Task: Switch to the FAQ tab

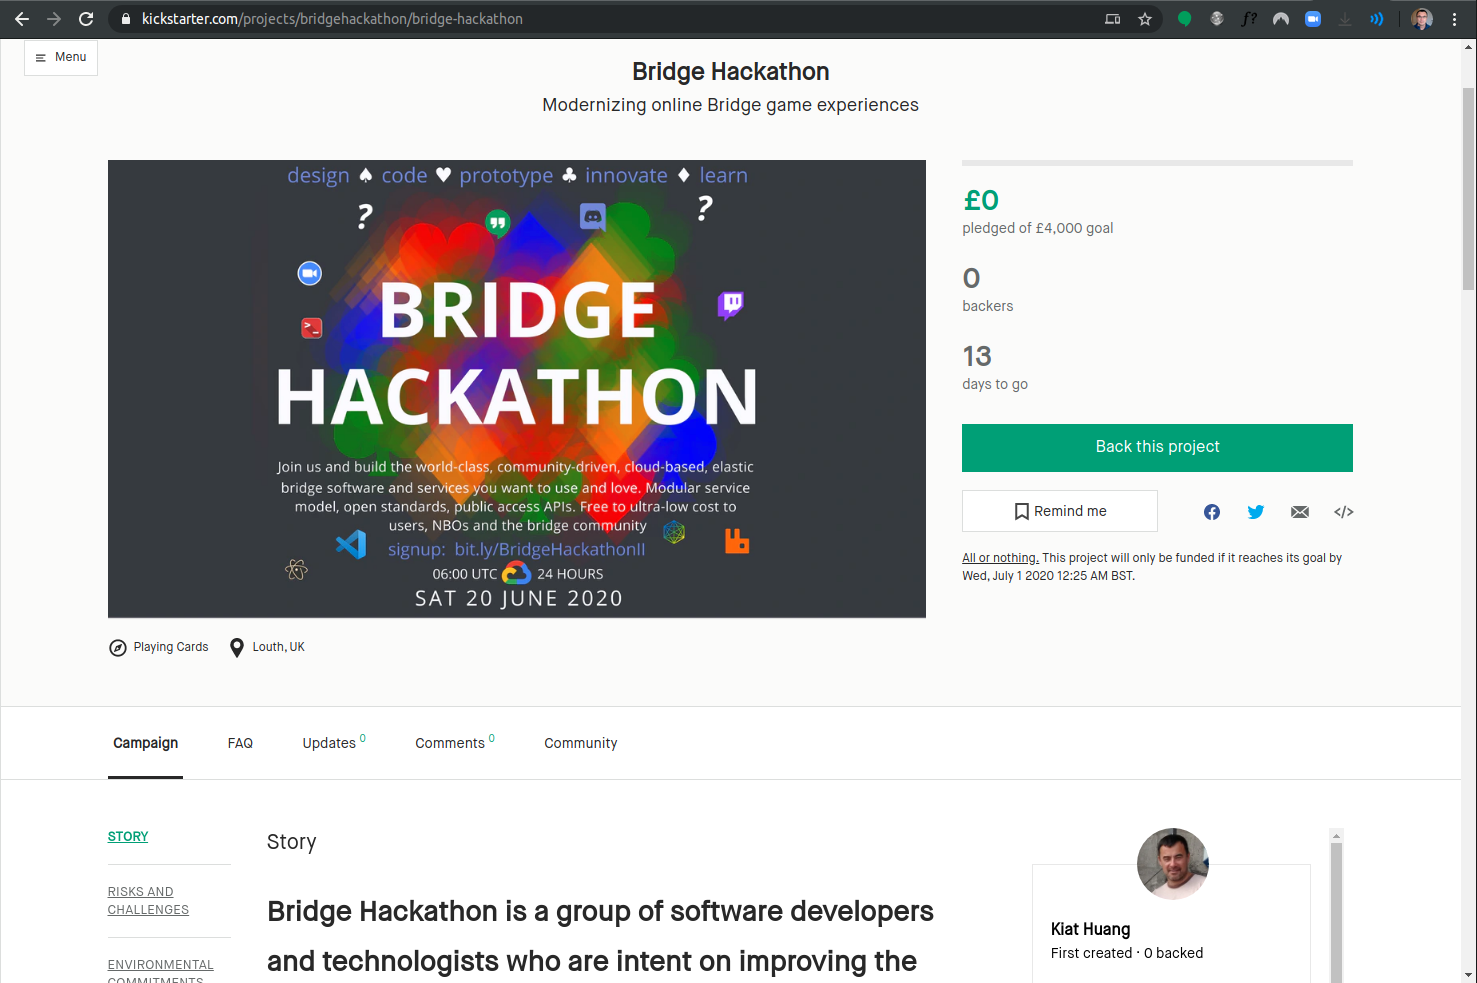Action: point(240,743)
